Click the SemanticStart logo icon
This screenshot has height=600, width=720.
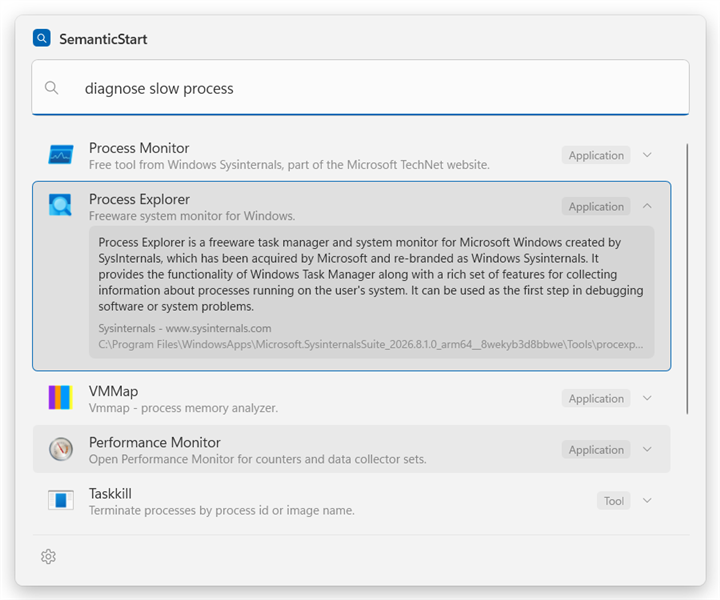42,38
